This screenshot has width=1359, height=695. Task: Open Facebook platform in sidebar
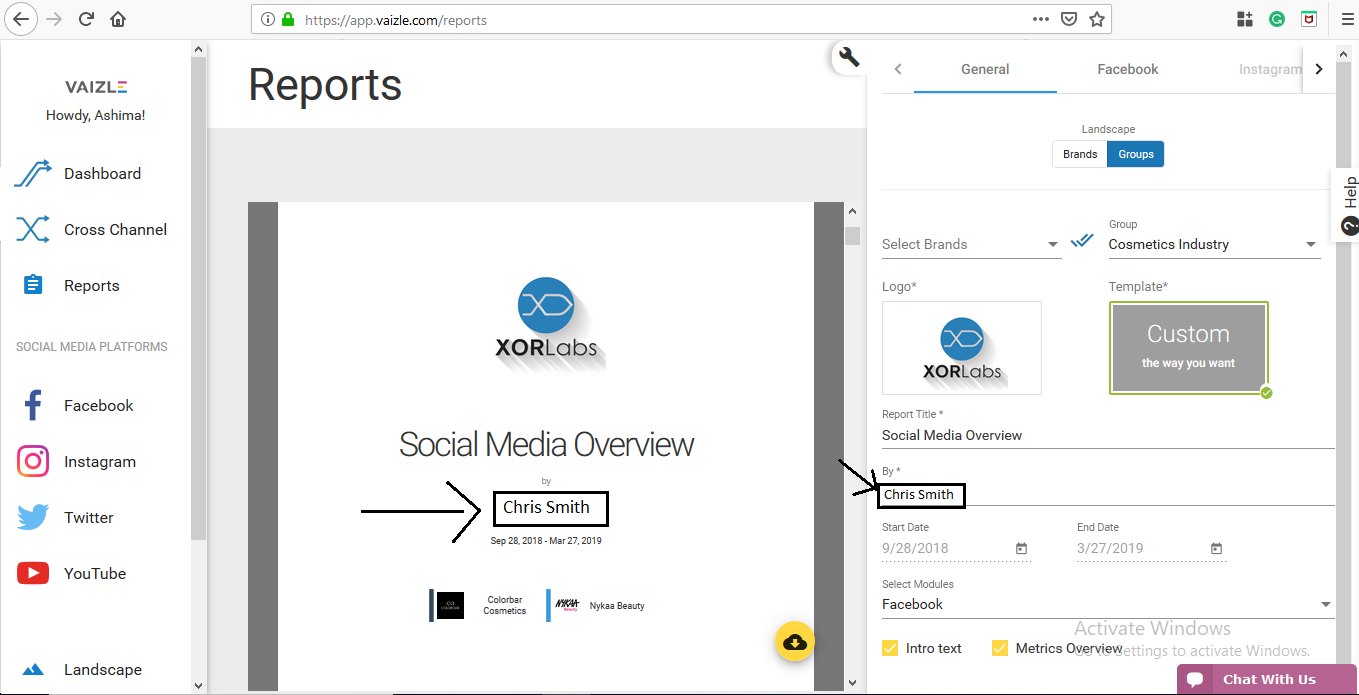pos(96,405)
